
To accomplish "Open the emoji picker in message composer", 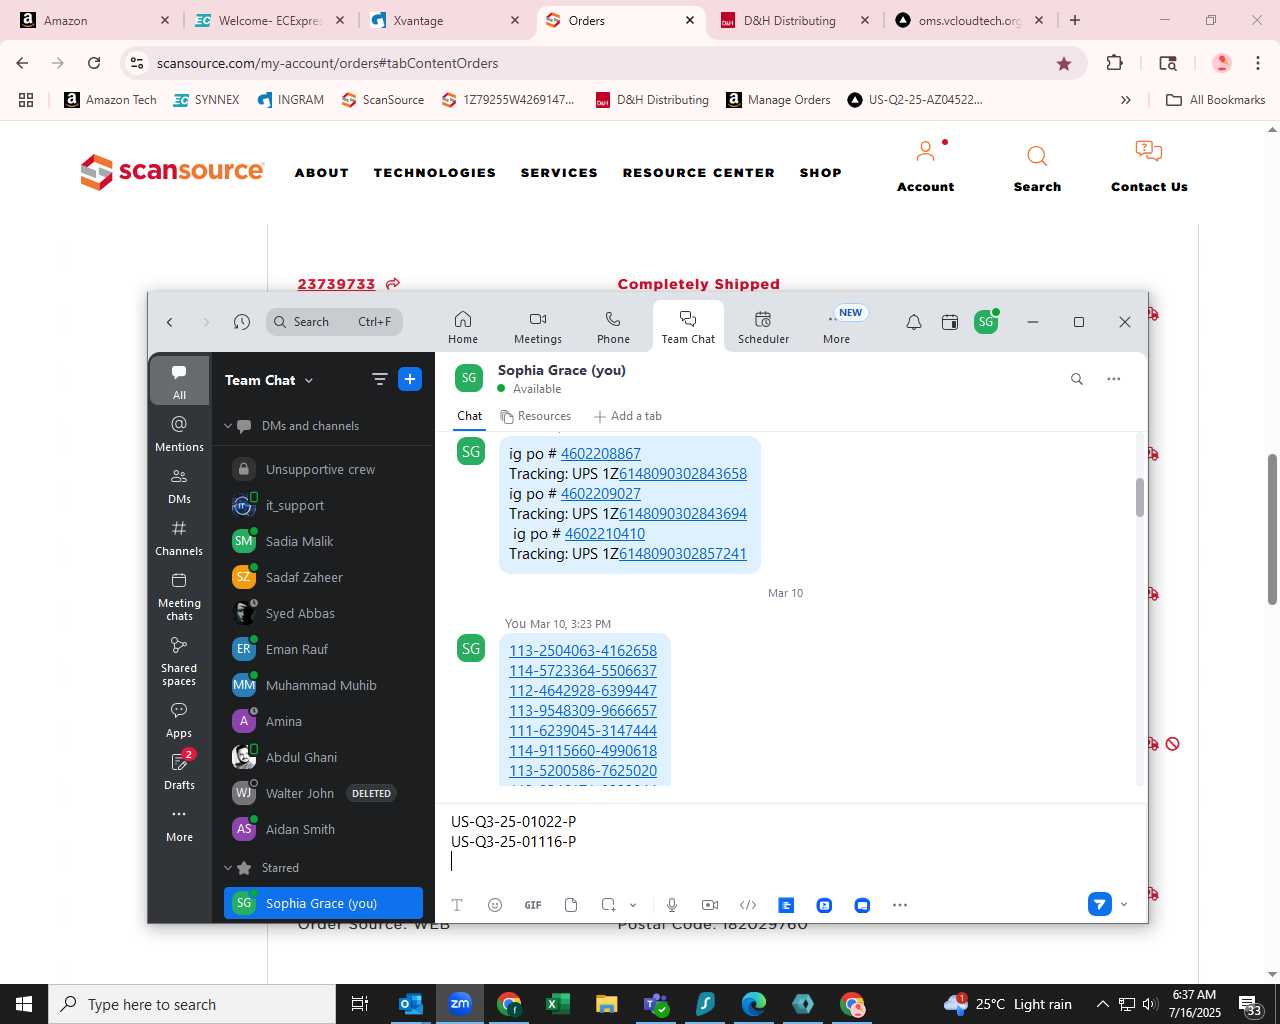I will pyautogui.click(x=495, y=905).
